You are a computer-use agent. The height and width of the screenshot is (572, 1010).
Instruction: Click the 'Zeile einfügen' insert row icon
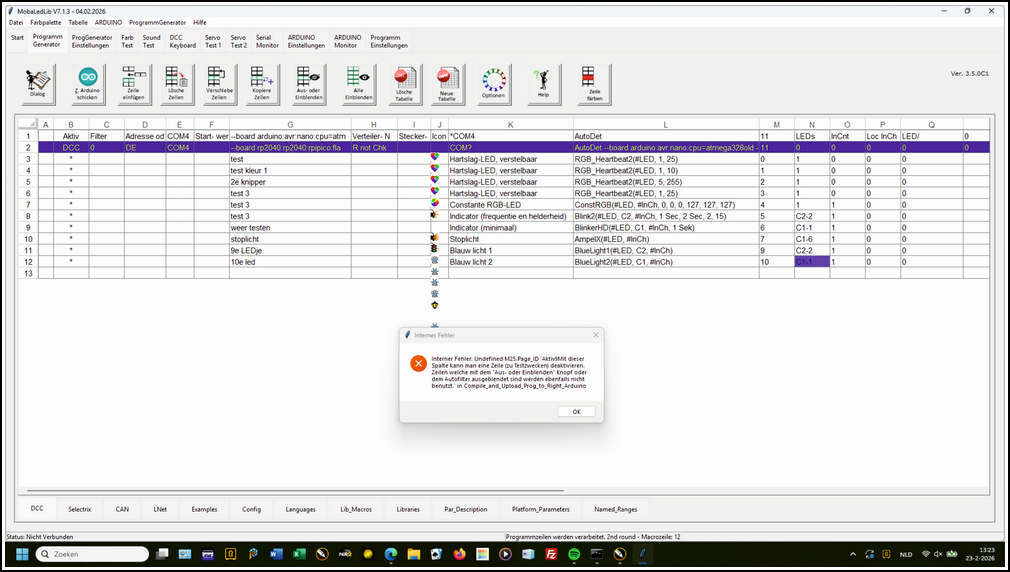coord(135,83)
